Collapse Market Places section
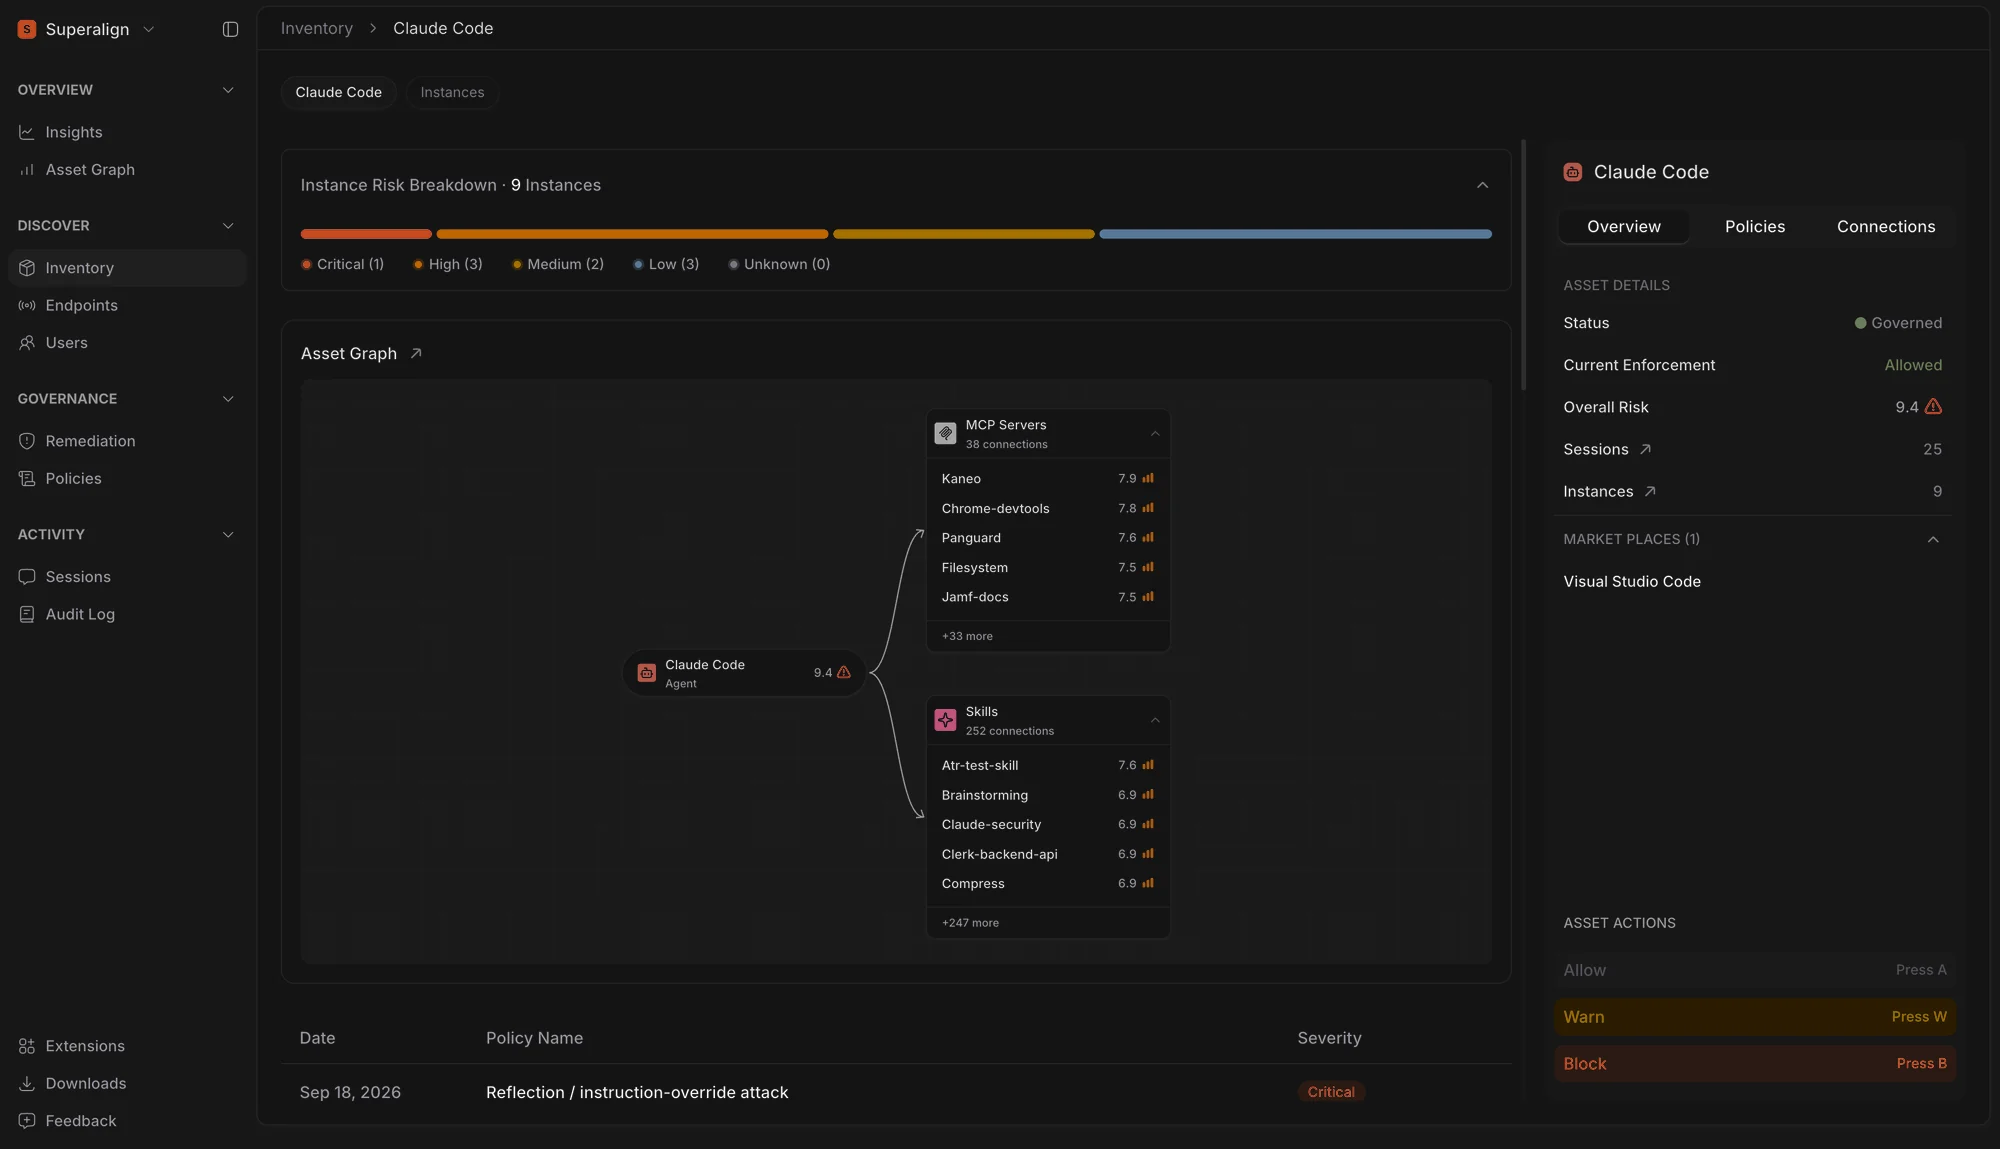Viewport: 2000px width, 1149px height. click(1933, 540)
